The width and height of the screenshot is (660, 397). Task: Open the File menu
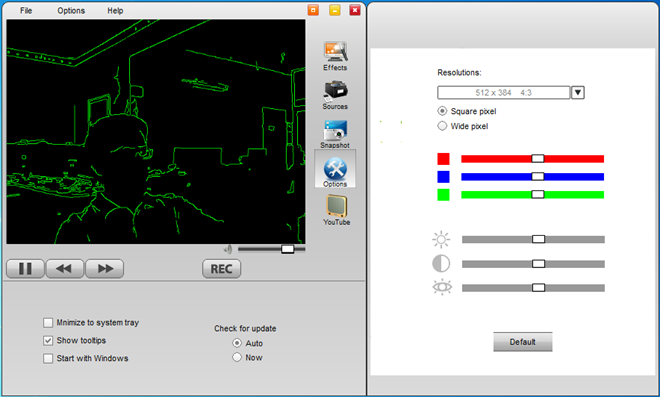(26, 11)
